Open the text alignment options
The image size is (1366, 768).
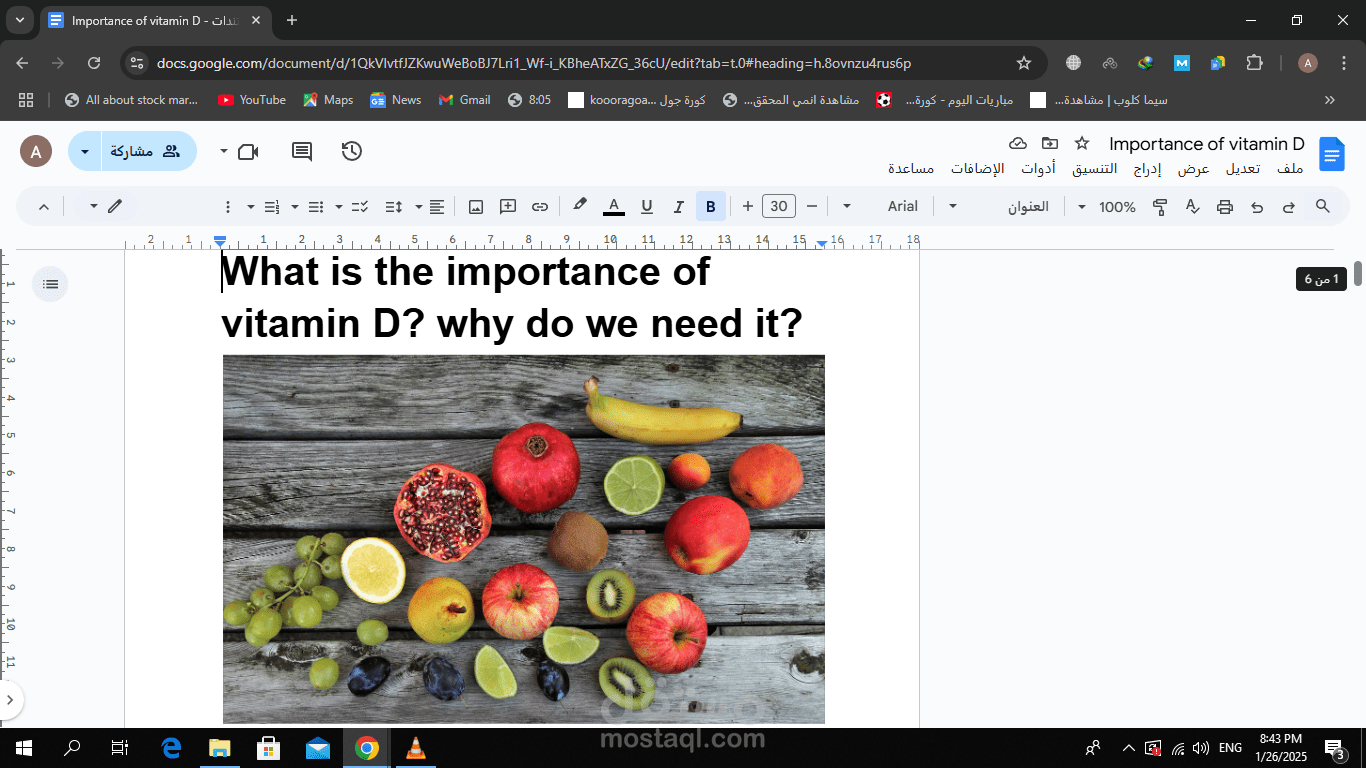437,207
